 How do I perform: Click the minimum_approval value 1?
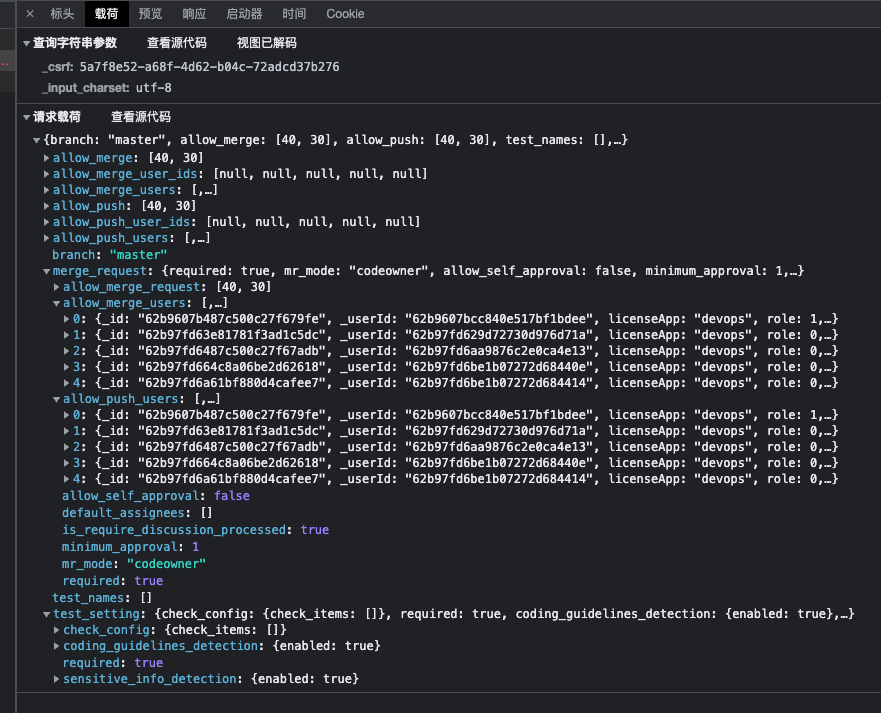pos(196,547)
